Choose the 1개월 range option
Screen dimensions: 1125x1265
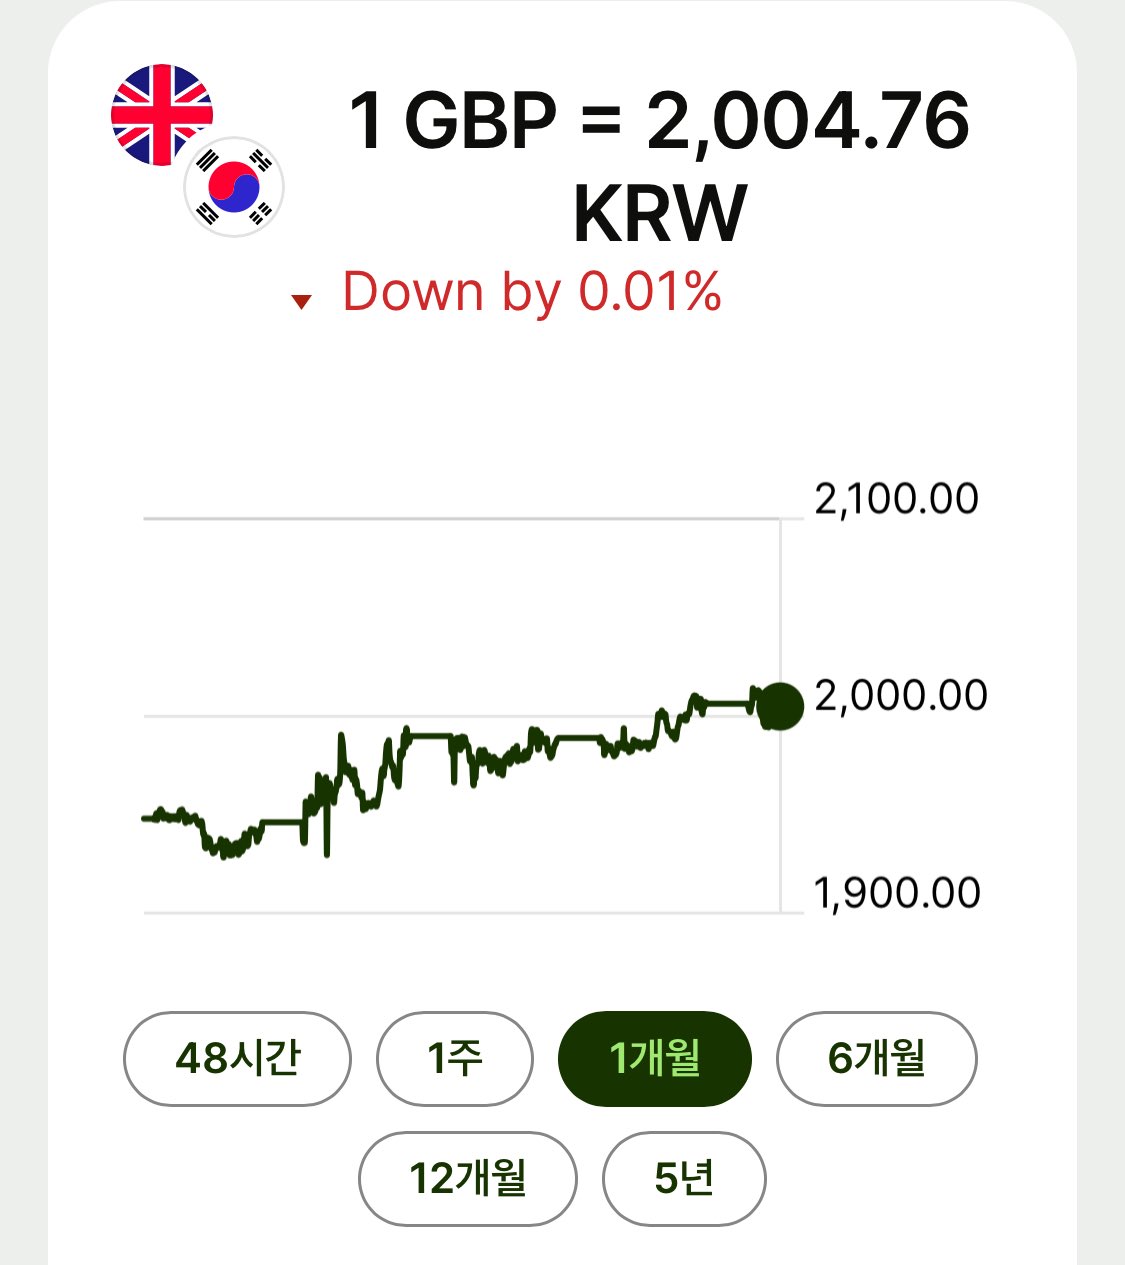tap(654, 1058)
